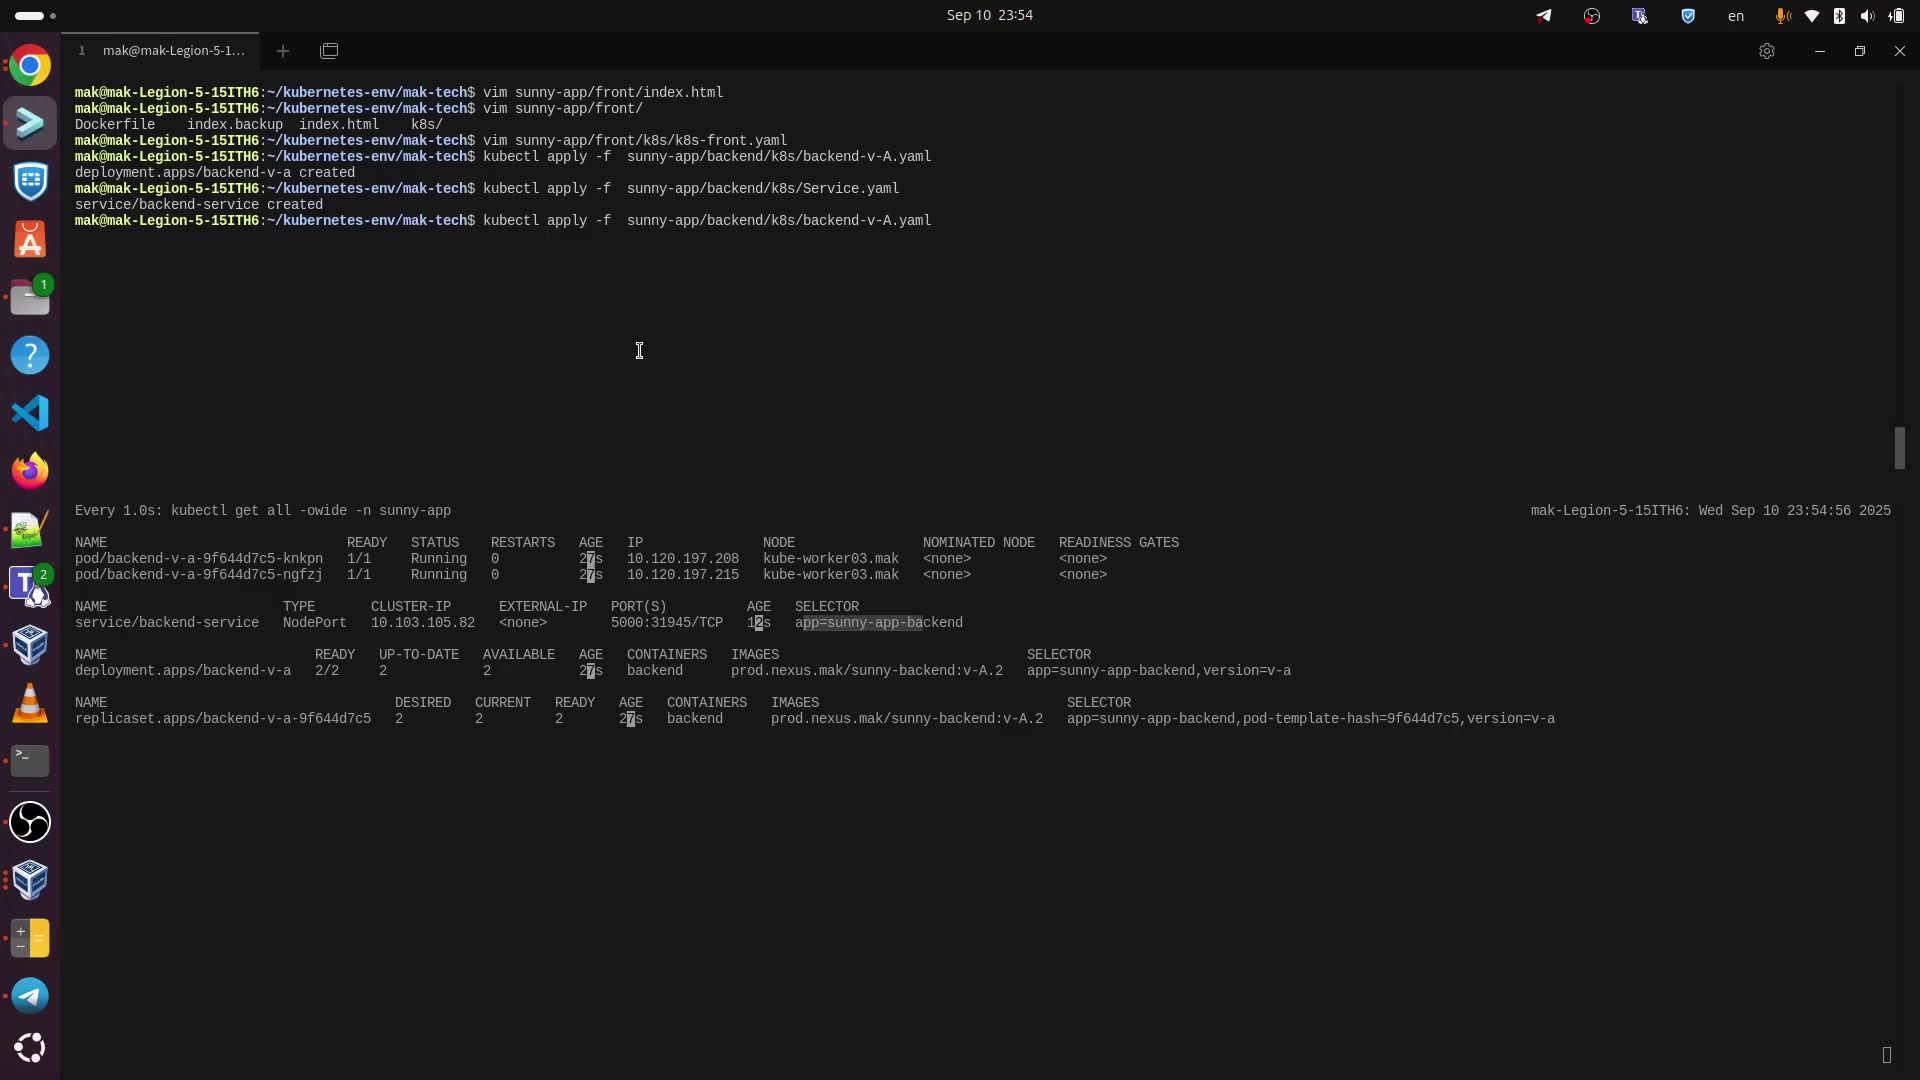Click the split/panes icon beside new tab
The height and width of the screenshot is (1080, 1920).
coord(329,51)
